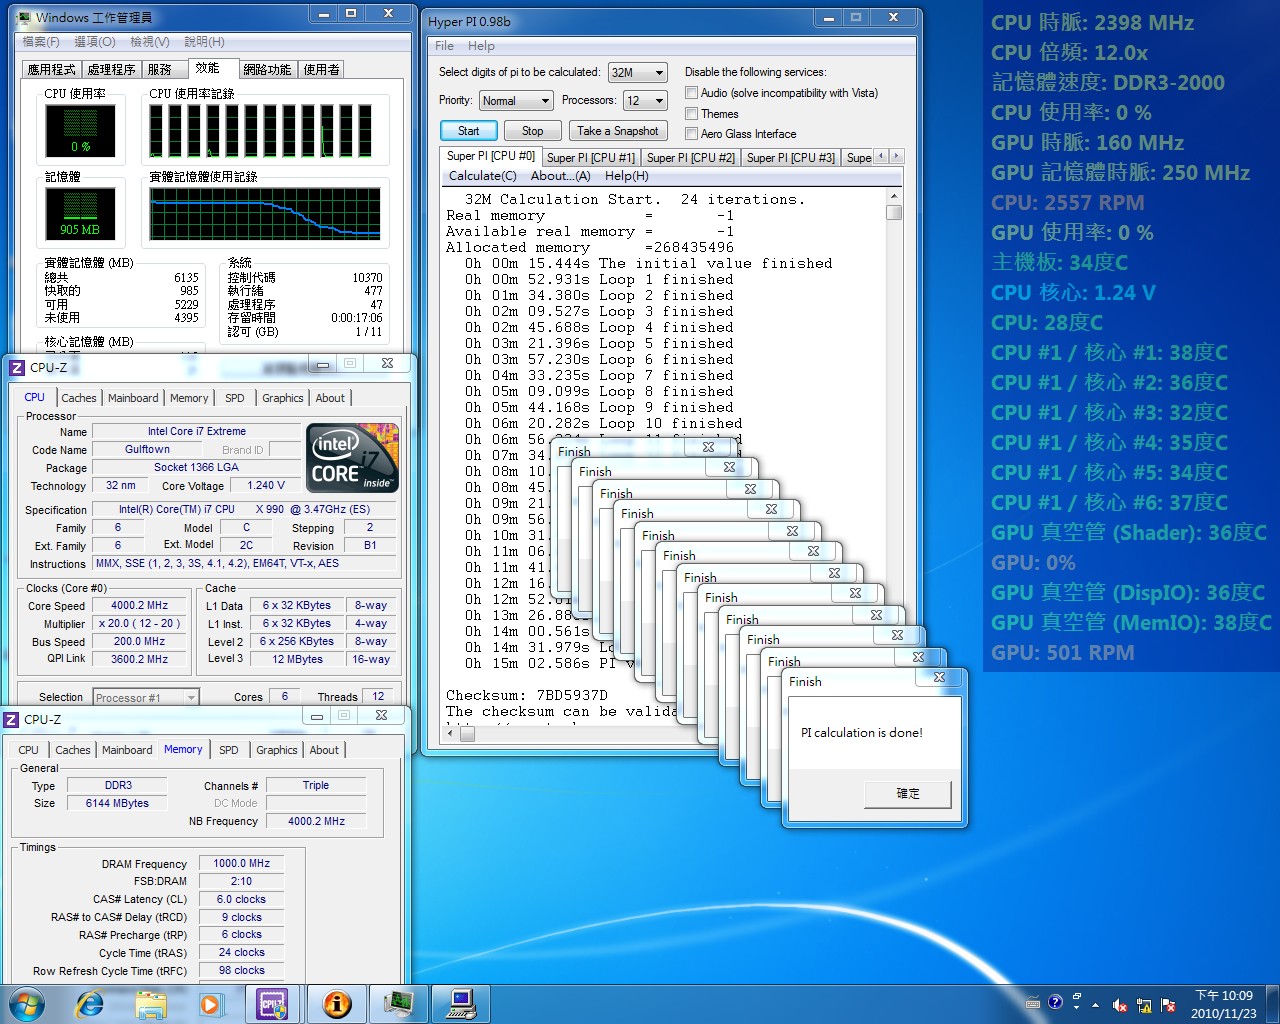Open Task Manager 檔案(F) menu
The height and width of the screenshot is (1024, 1280).
click(x=41, y=42)
